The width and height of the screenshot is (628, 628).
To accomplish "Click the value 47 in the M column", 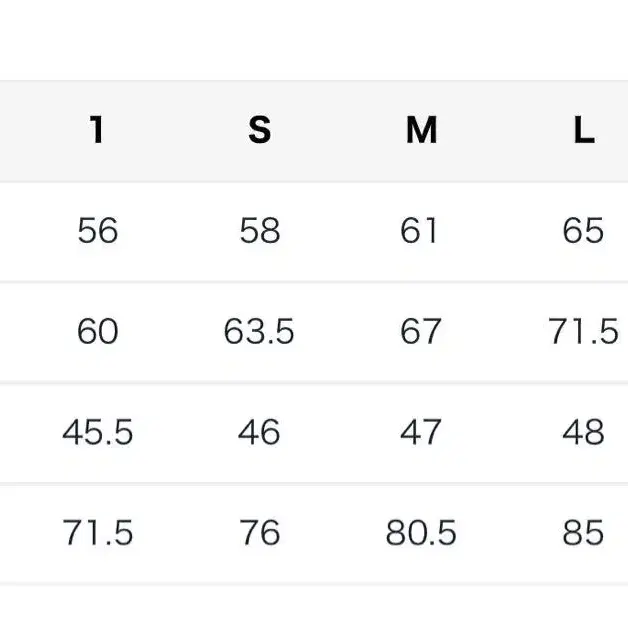I will coord(421,432).
